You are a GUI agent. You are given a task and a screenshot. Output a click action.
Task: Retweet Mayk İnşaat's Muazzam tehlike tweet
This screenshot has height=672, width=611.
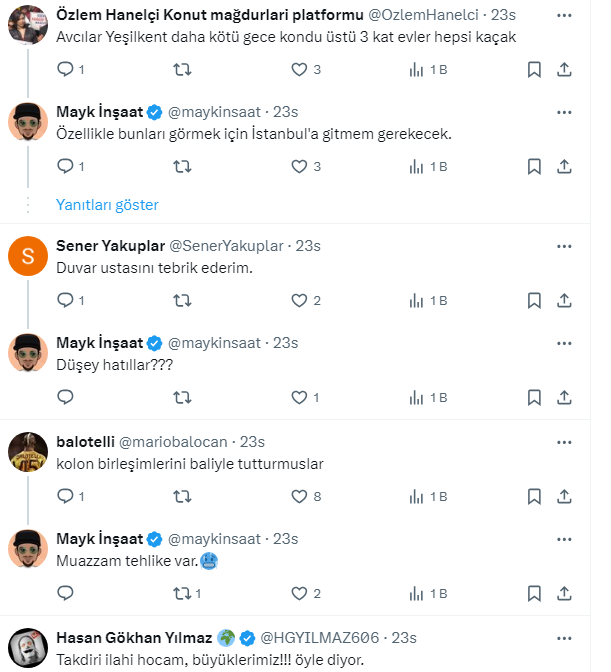pyautogui.click(x=182, y=593)
